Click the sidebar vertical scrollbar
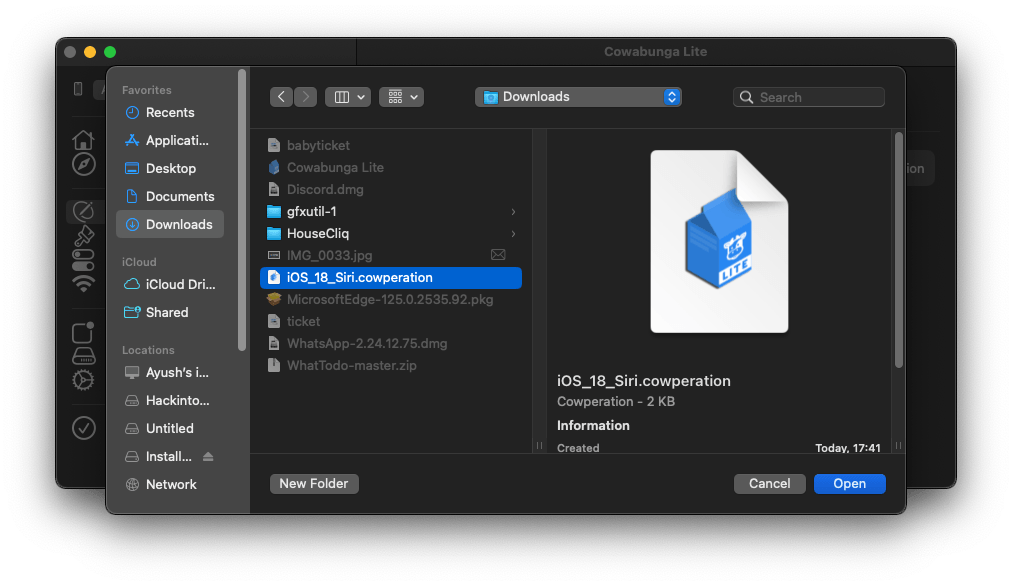 coord(242,210)
